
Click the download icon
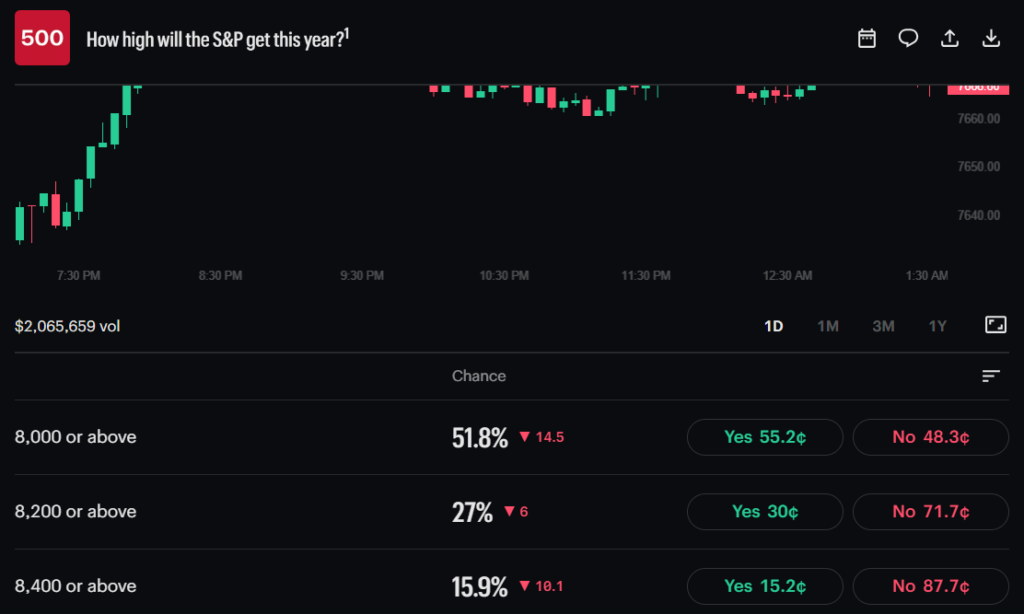[991, 39]
